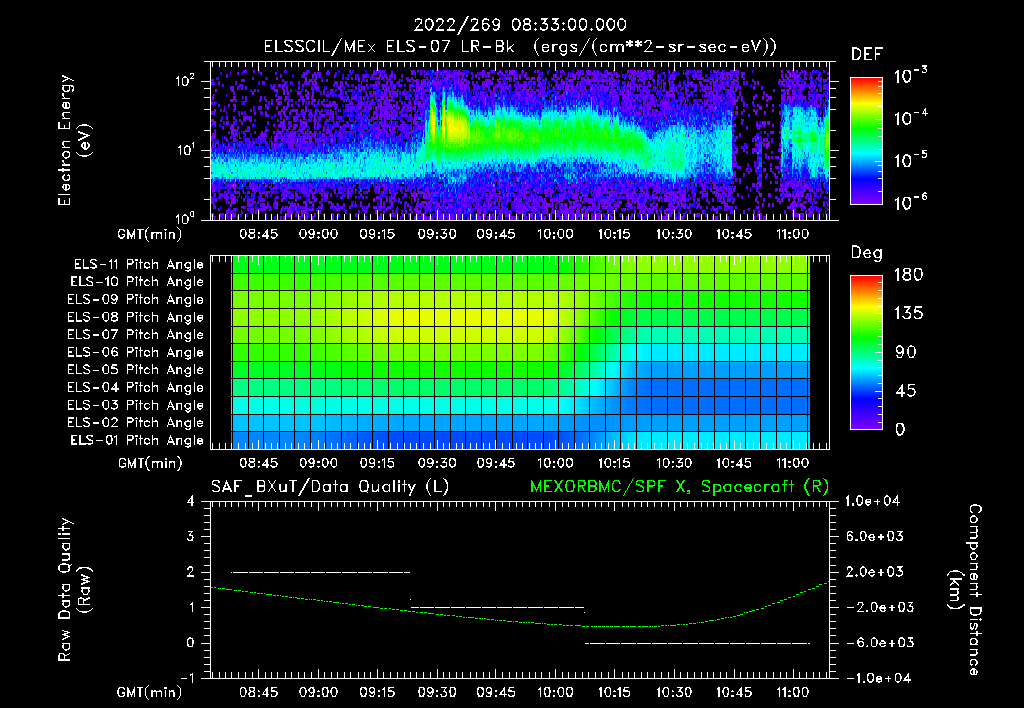Image resolution: width=1024 pixels, height=708 pixels.
Task: Click the 10^-6 tick on DEF scale
Action: point(910,202)
